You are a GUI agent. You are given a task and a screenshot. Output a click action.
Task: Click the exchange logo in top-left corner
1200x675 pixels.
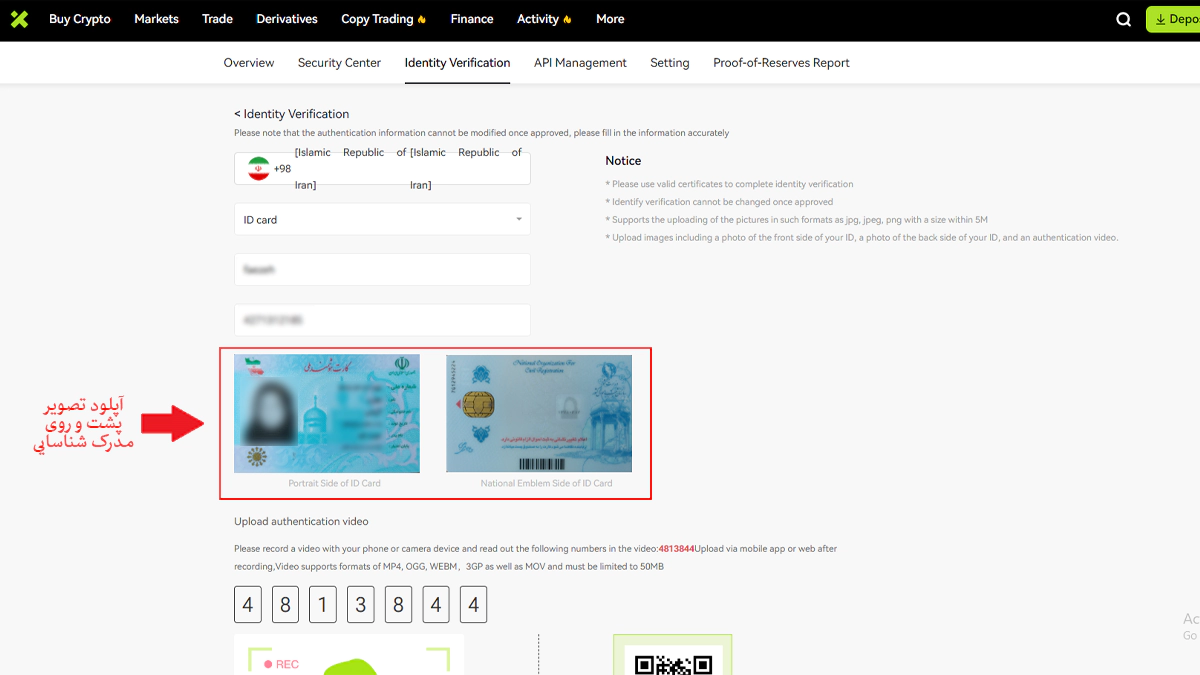(19, 19)
